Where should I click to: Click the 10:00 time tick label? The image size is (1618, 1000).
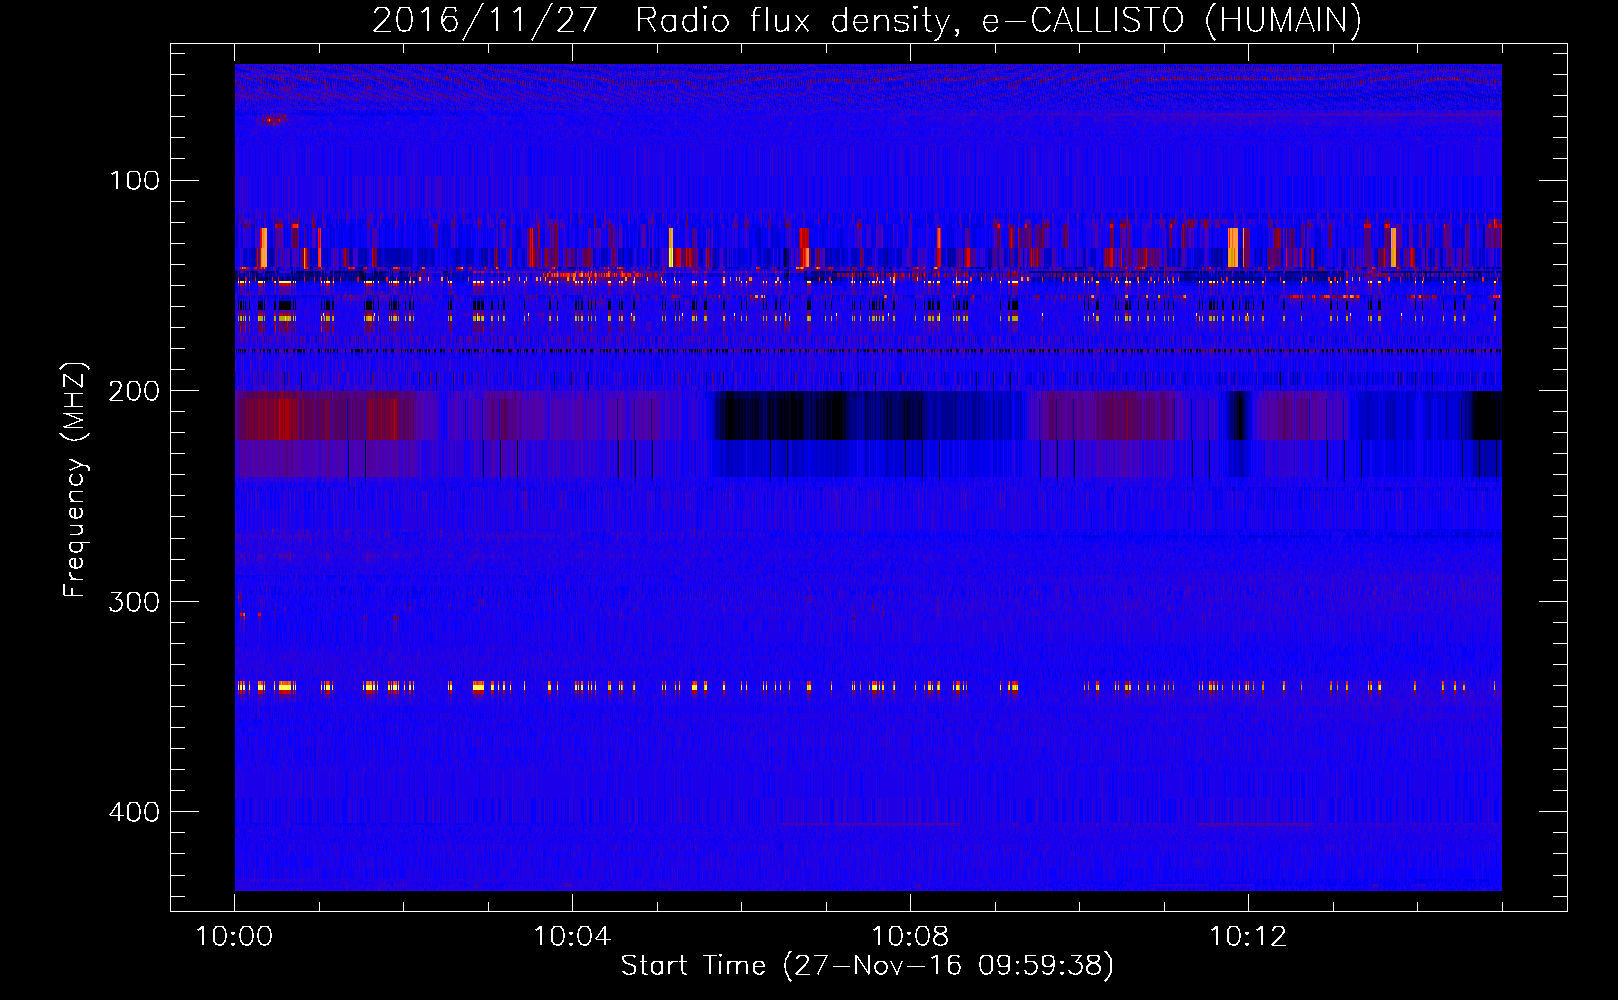234,937
